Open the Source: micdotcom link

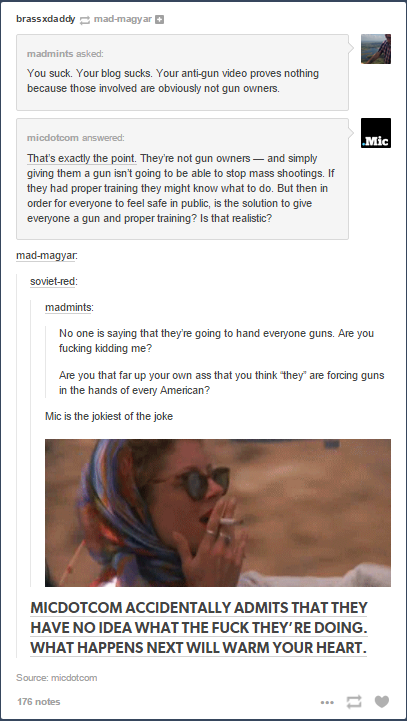pos(57,677)
